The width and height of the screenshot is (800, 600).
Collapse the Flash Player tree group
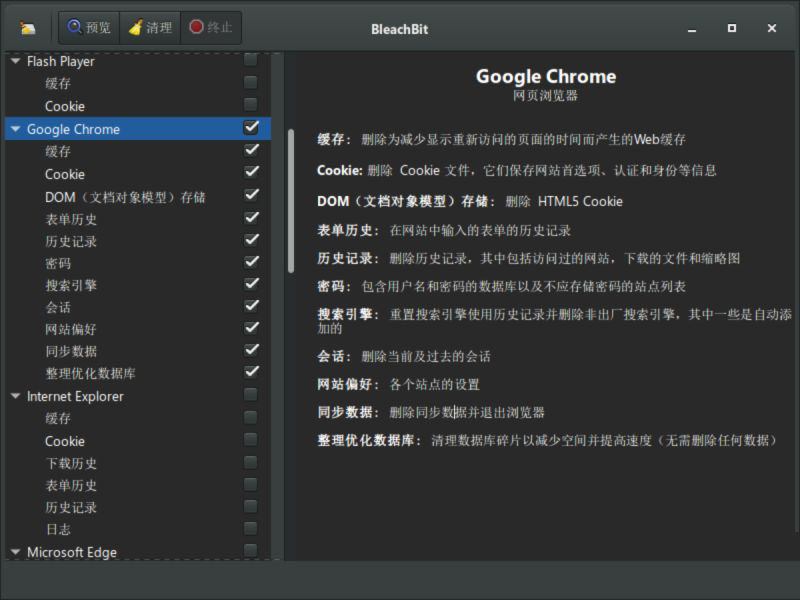[x=15, y=61]
